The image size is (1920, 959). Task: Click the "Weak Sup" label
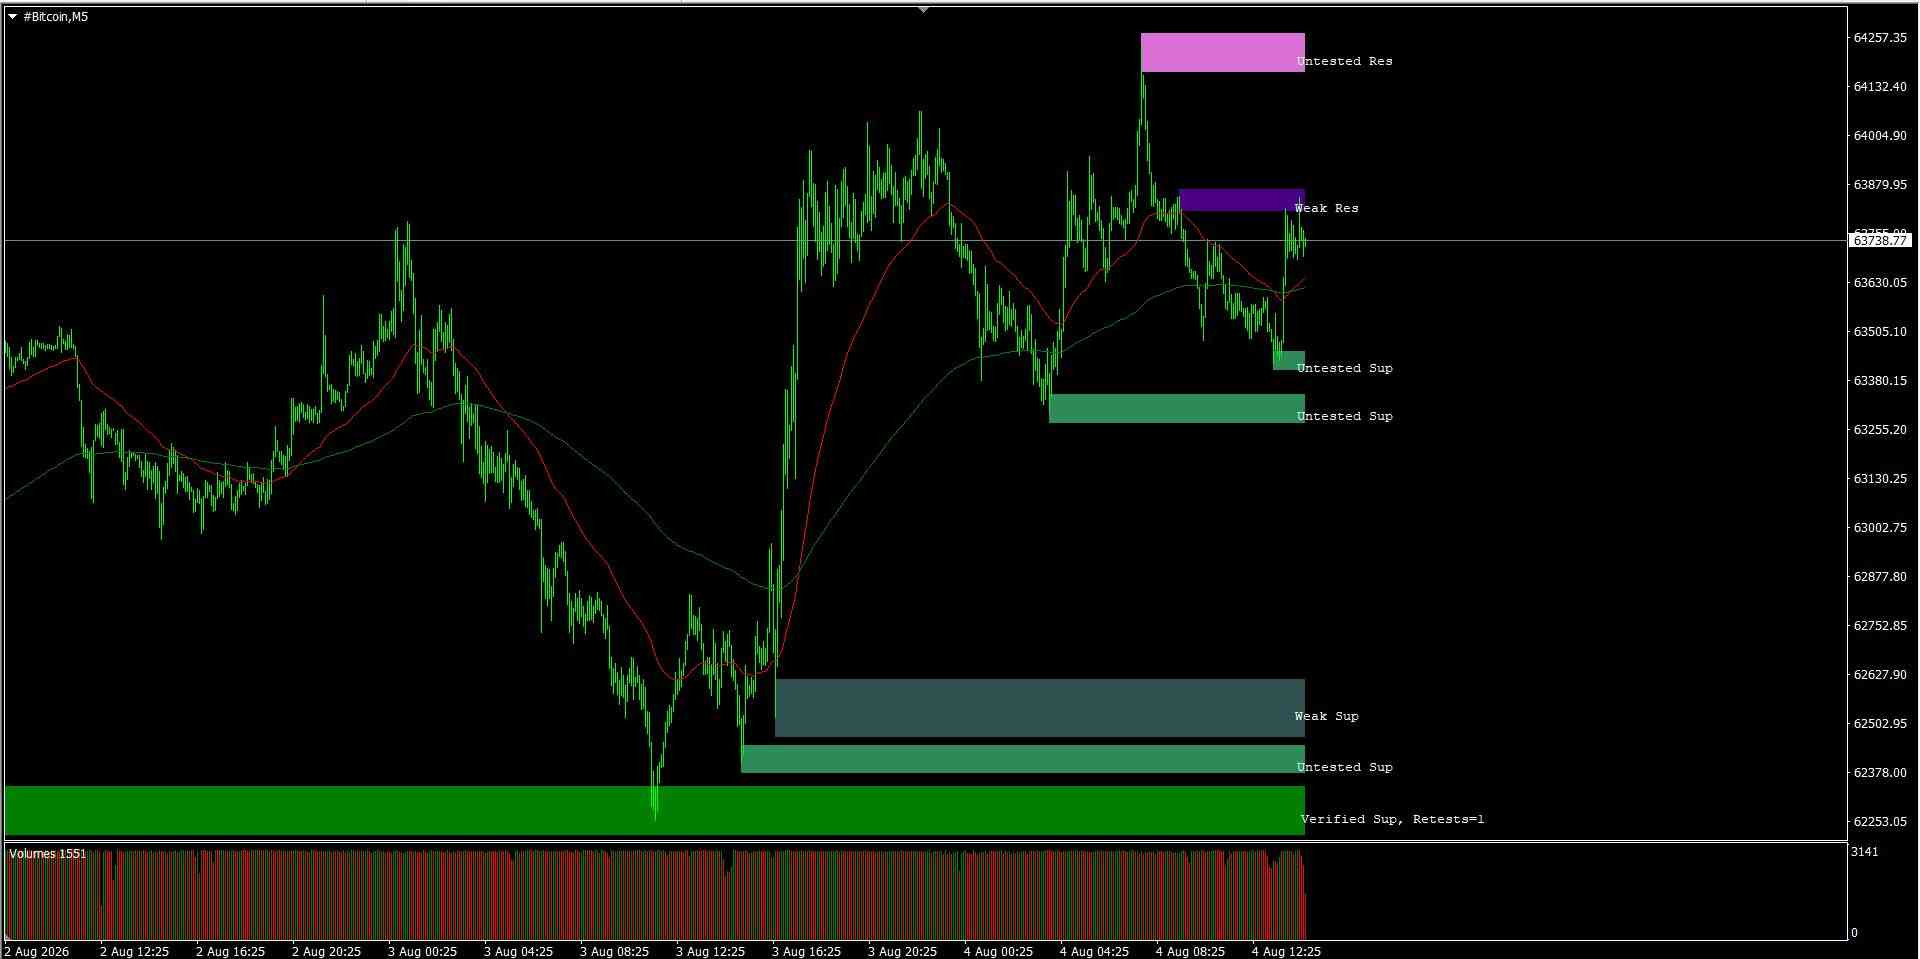click(1326, 716)
